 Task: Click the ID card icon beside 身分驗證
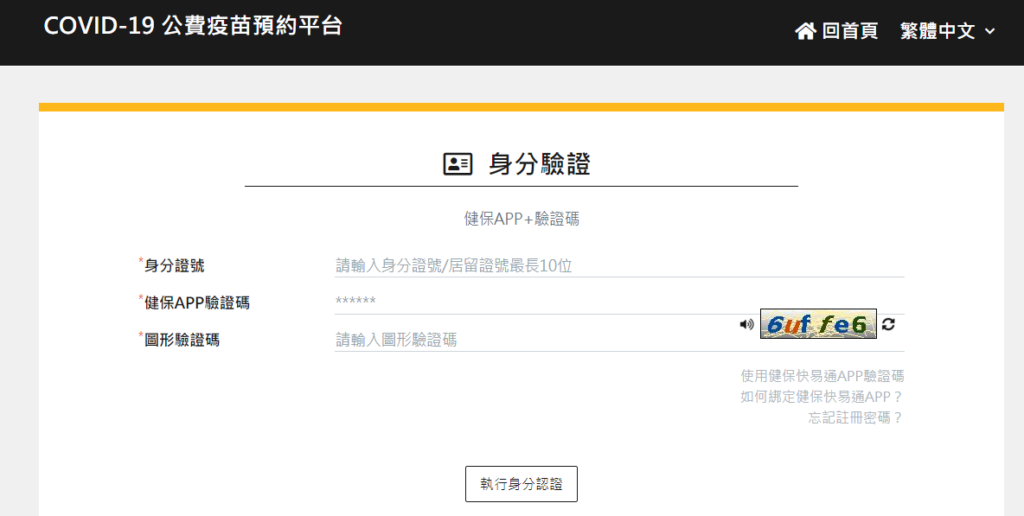pyautogui.click(x=457, y=165)
